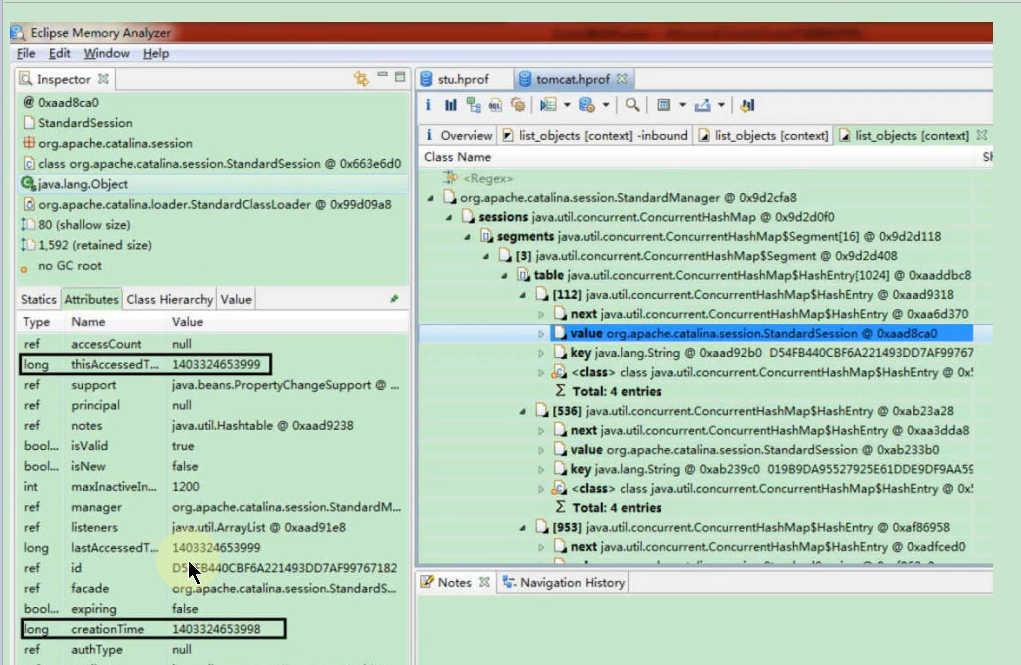Open the reports dropdown arrow
The image size is (1021, 665).
point(567,105)
